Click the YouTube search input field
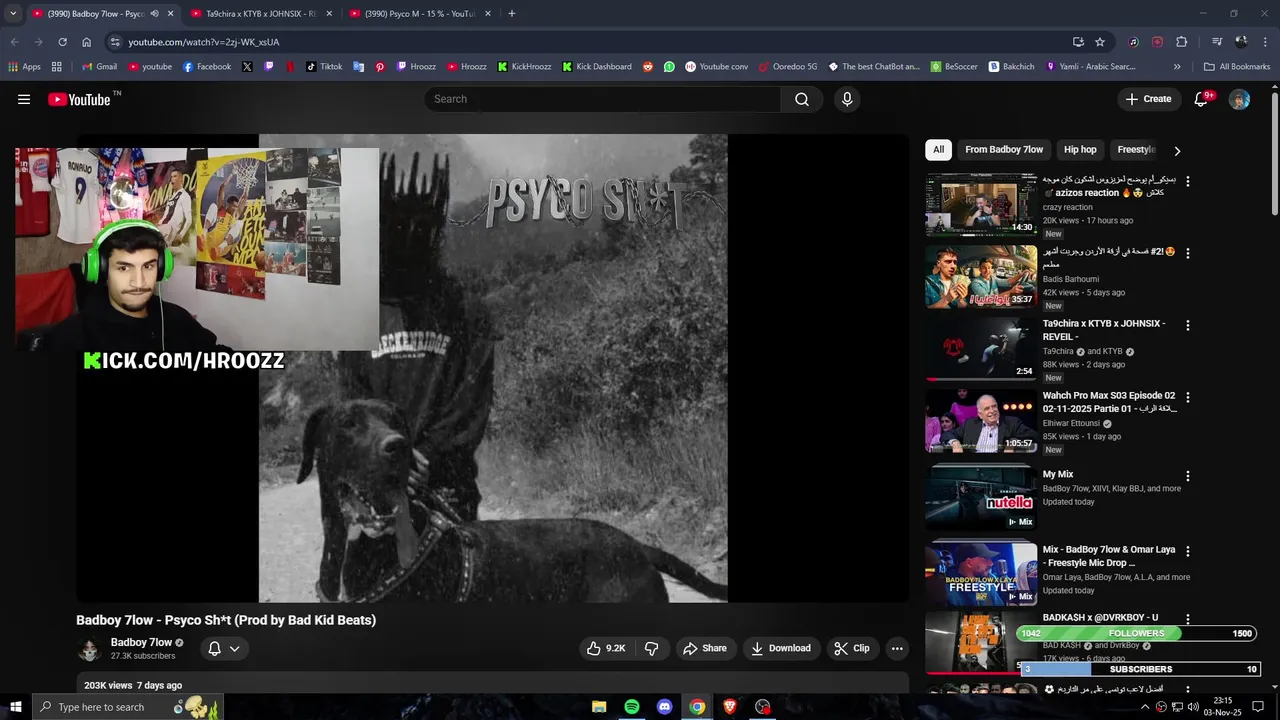Screen dimensions: 1280x720 pyautogui.click(x=603, y=99)
